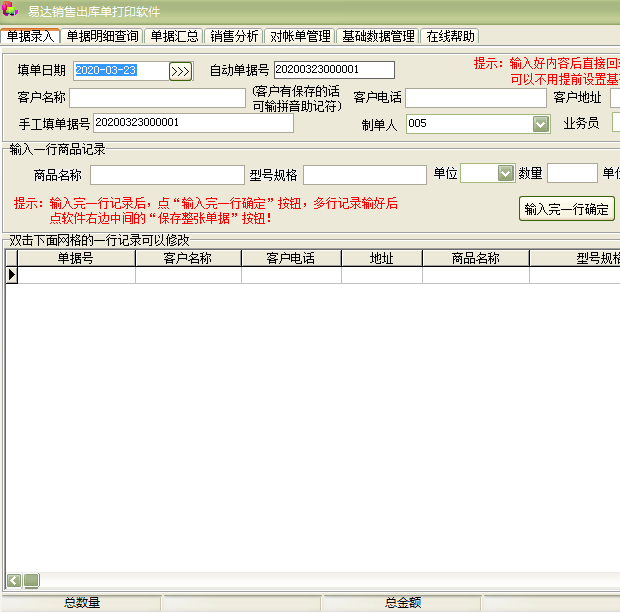Image resolution: width=620 pixels, height=613 pixels.
Task: Click the horizontal scrollbar left arrow
Action: click(x=14, y=580)
